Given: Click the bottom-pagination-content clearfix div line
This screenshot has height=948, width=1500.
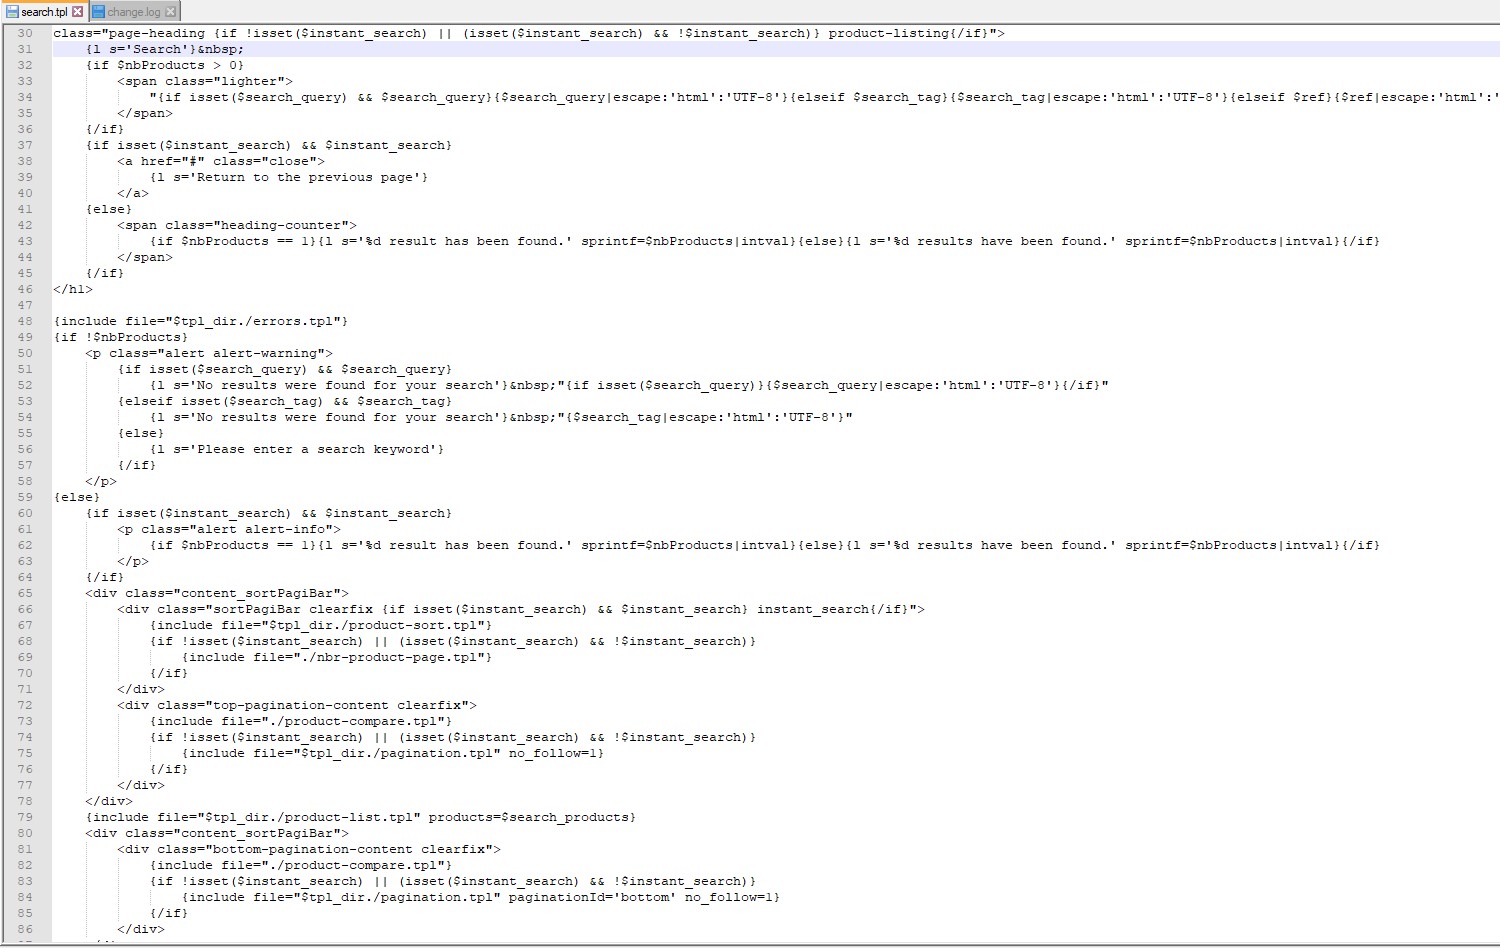Looking at the screenshot, I should pos(309,849).
